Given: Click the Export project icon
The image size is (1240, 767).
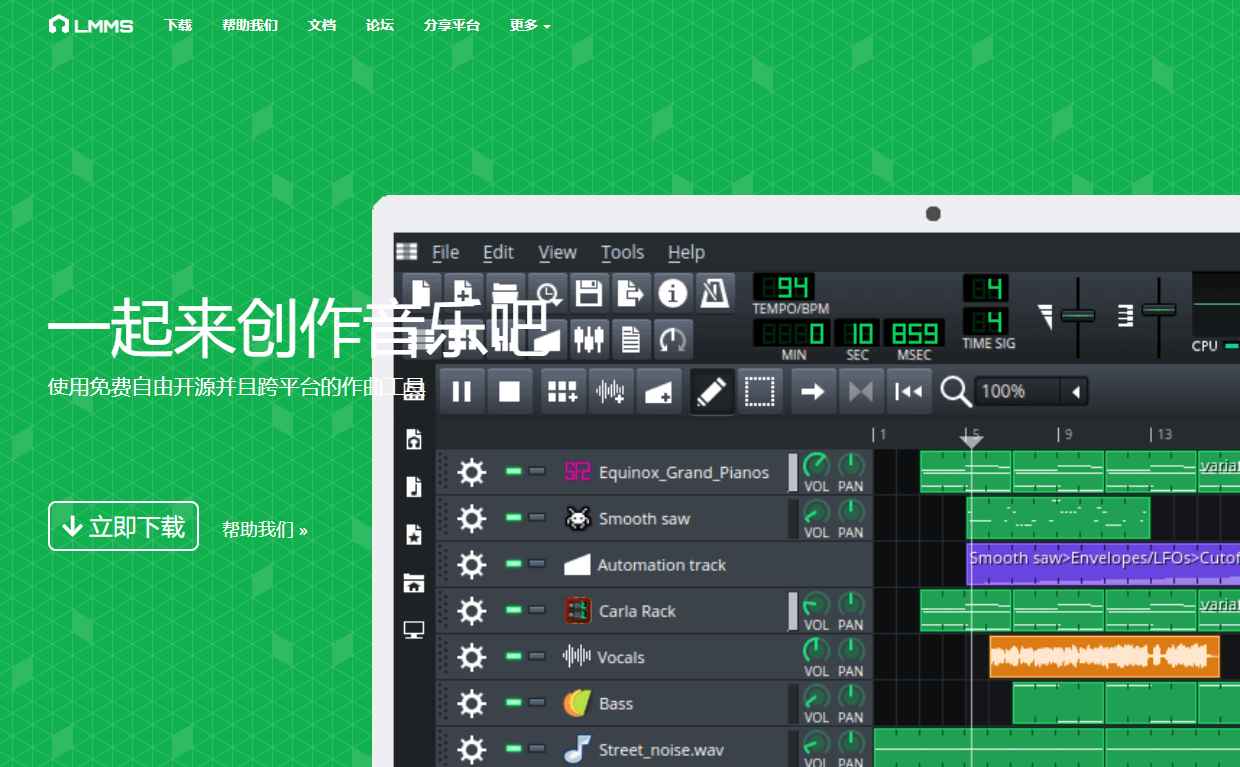Looking at the screenshot, I should click(631, 293).
